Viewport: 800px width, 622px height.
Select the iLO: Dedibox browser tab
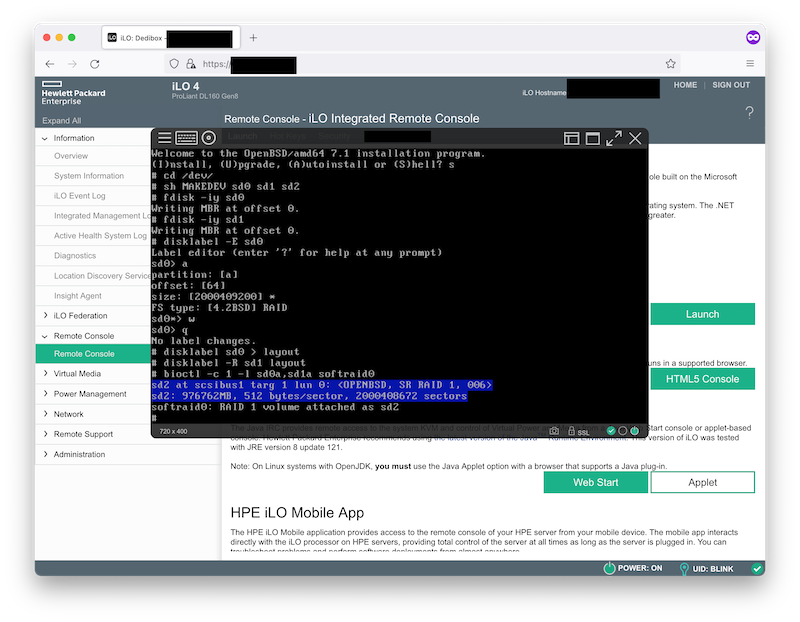(171, 38)
